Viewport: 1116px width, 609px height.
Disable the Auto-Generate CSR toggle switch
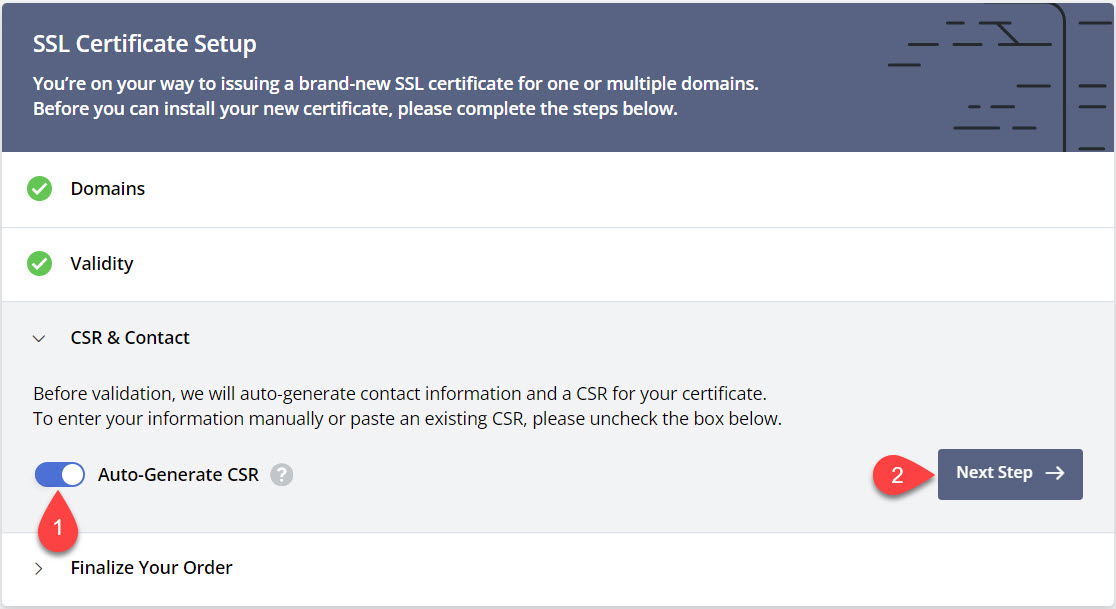coord(60,475)
